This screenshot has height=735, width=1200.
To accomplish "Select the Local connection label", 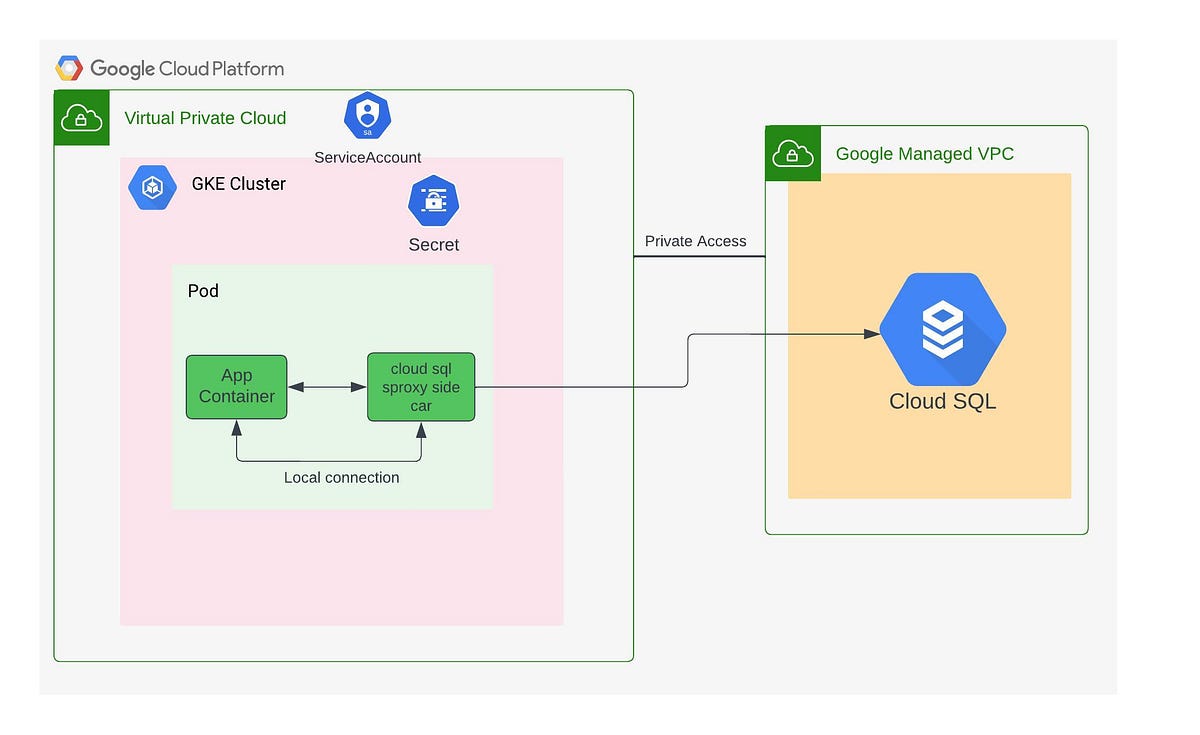I will (x=342, y=477).
